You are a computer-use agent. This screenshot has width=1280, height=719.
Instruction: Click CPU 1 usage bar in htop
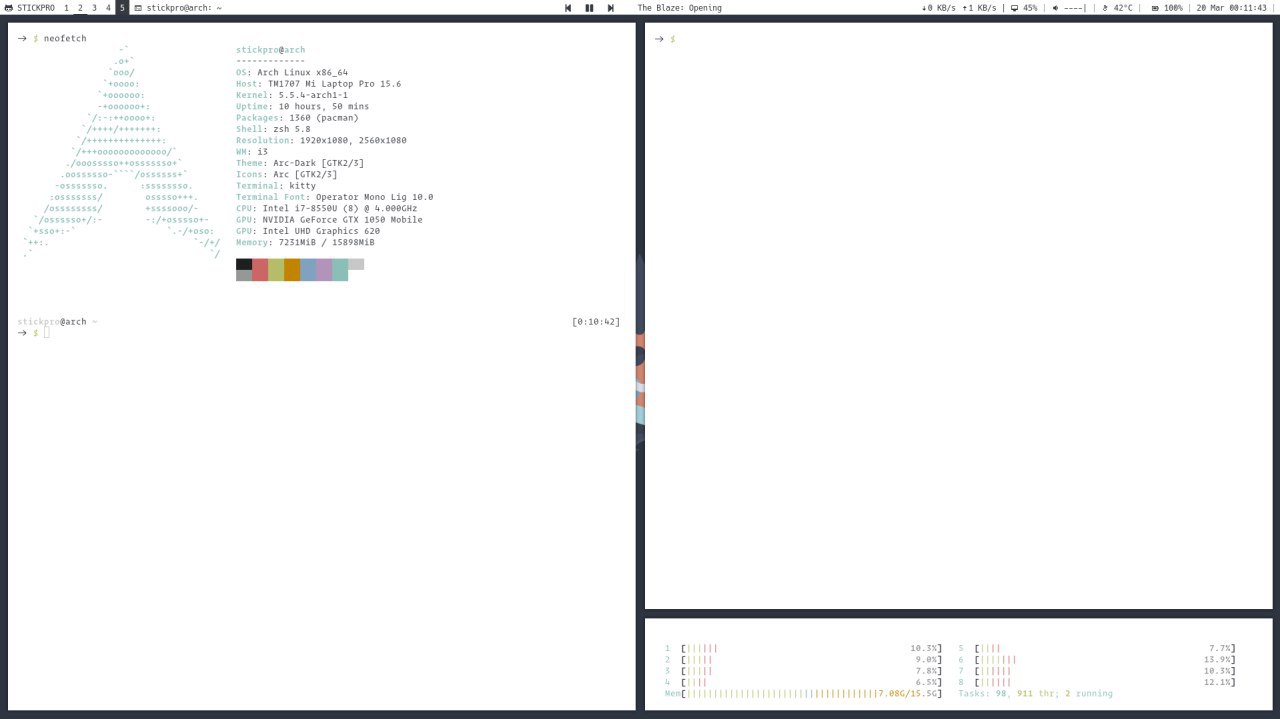[x=811, y=648]
